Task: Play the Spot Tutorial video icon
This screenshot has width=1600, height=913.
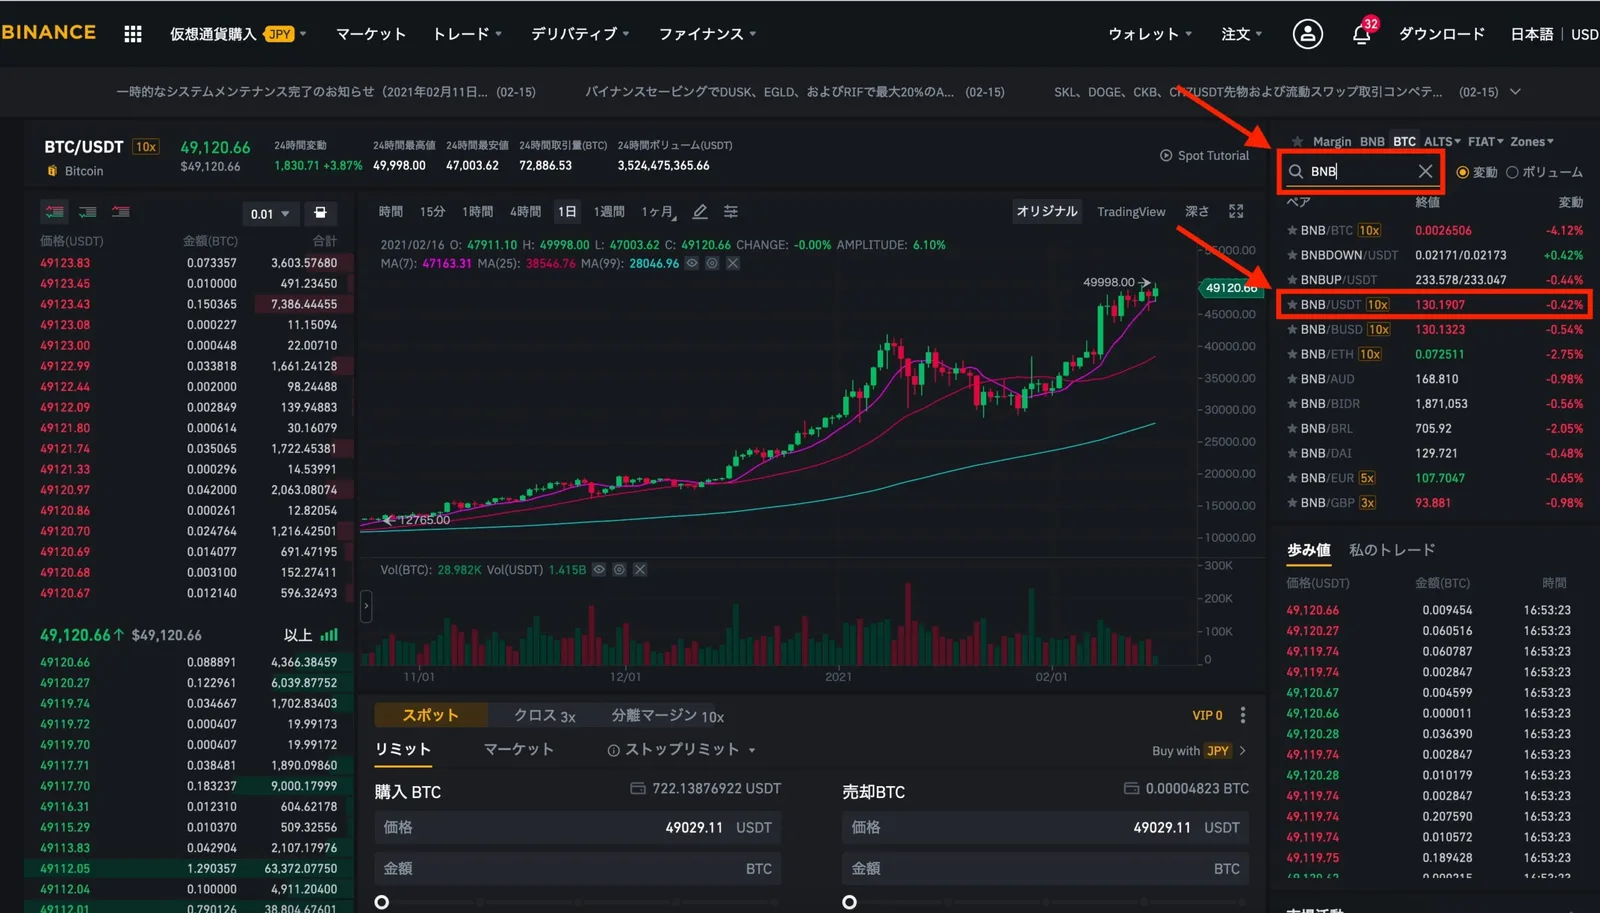Action: [1166, 156]
